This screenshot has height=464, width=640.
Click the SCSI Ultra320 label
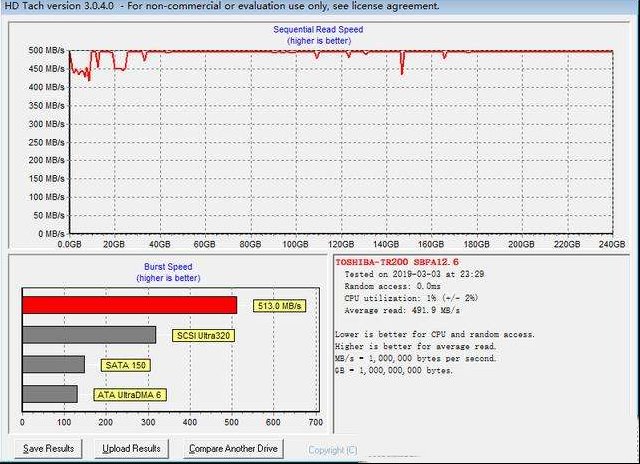[203, 336]
